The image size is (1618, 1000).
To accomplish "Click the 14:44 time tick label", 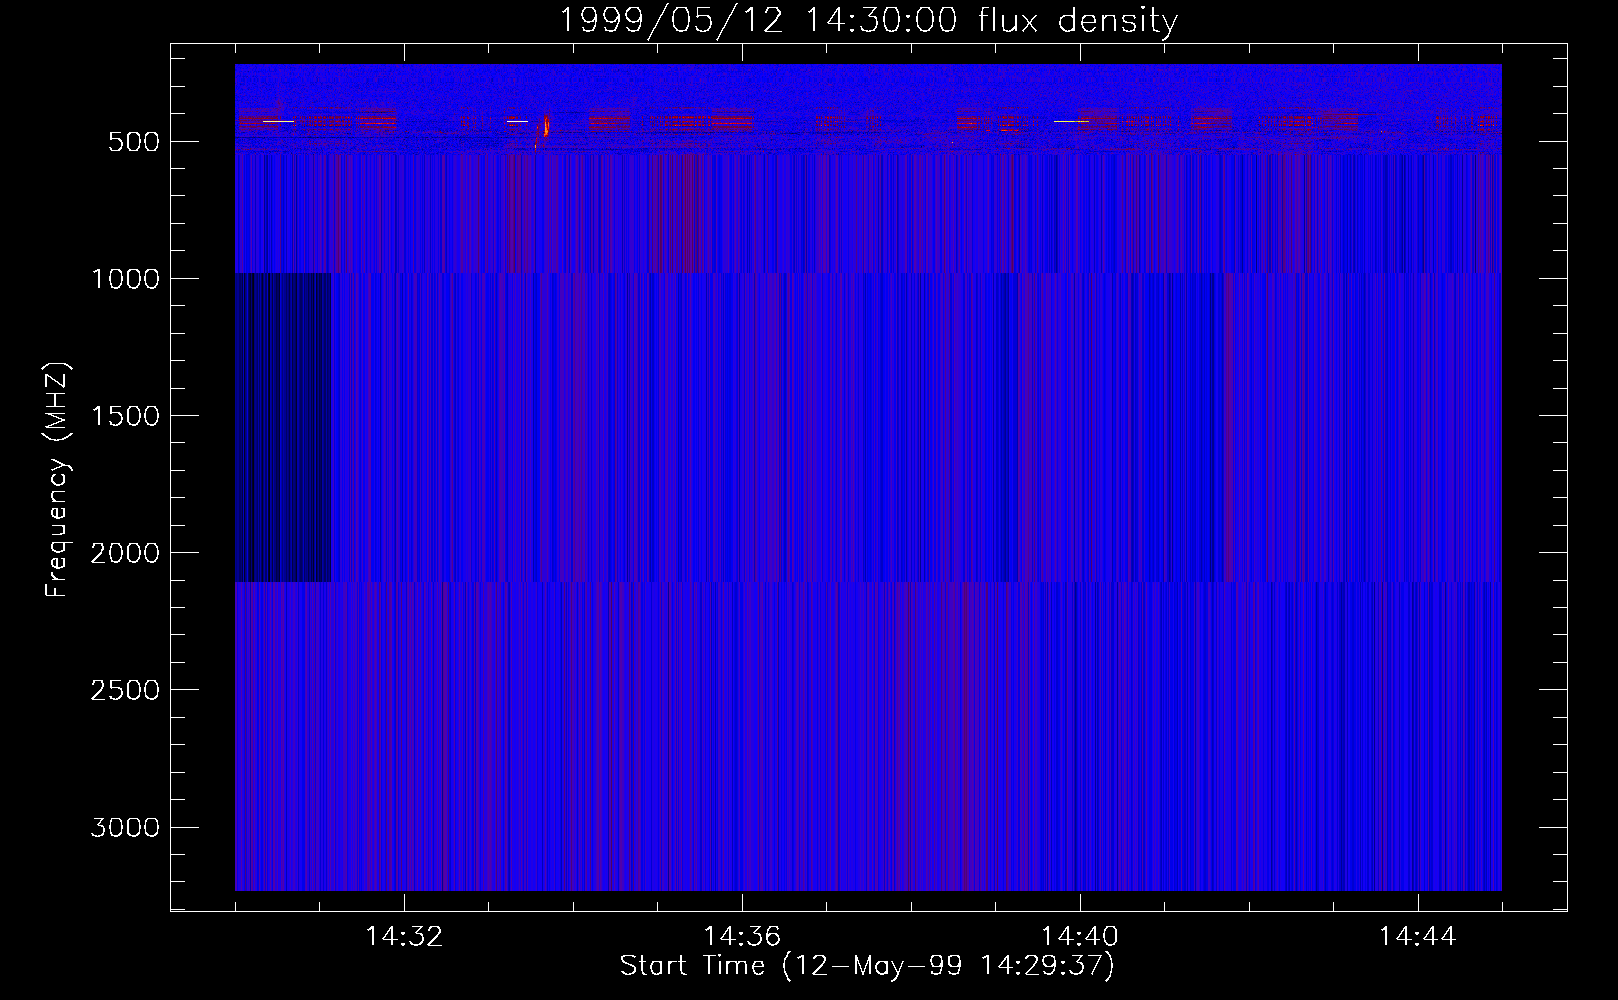I will (x=1418, y=936).
